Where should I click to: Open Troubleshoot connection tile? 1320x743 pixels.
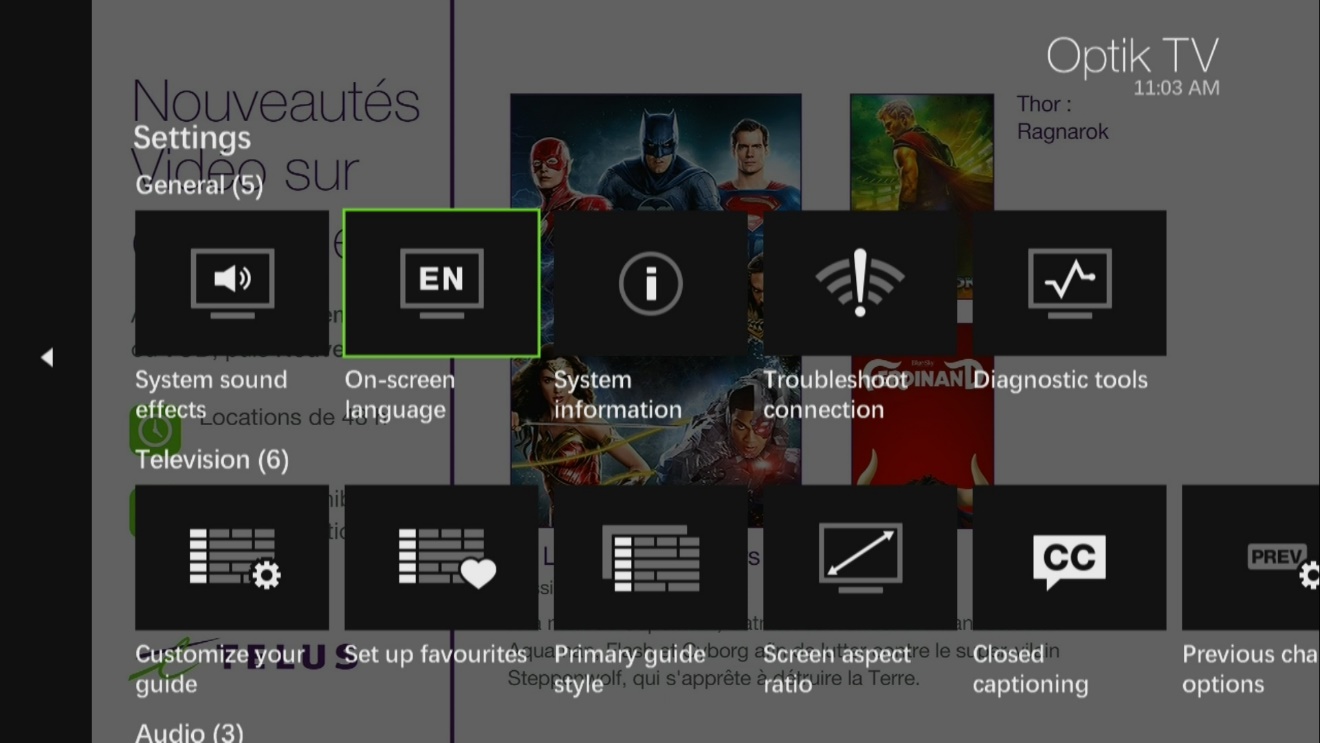tap(860, 283)
